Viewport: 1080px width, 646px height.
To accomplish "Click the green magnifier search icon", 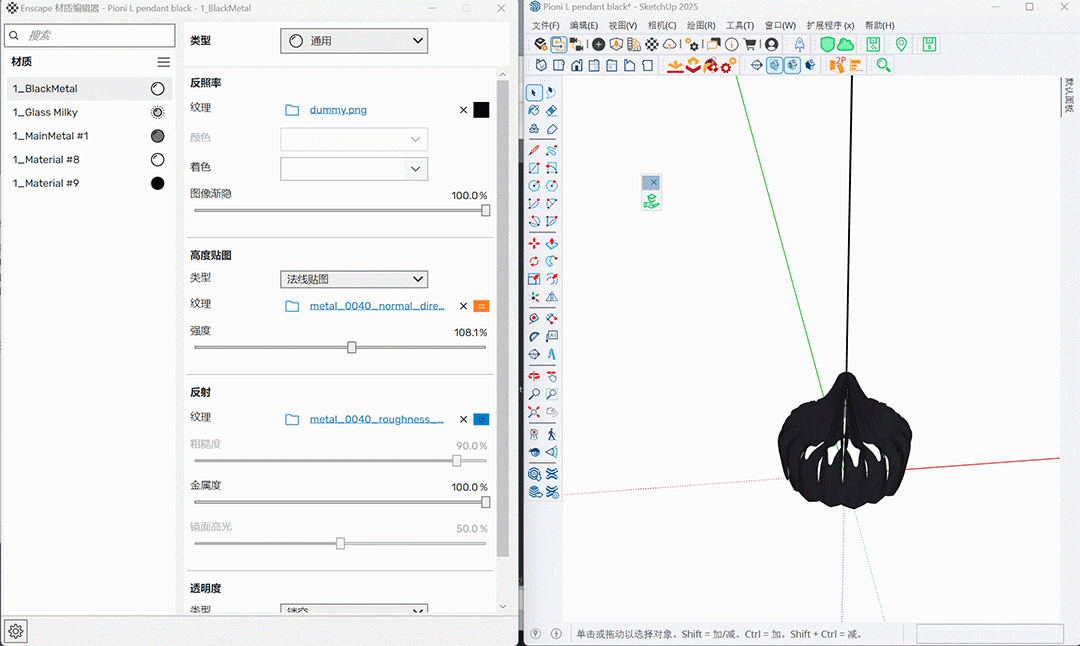I will pos(884,65).
